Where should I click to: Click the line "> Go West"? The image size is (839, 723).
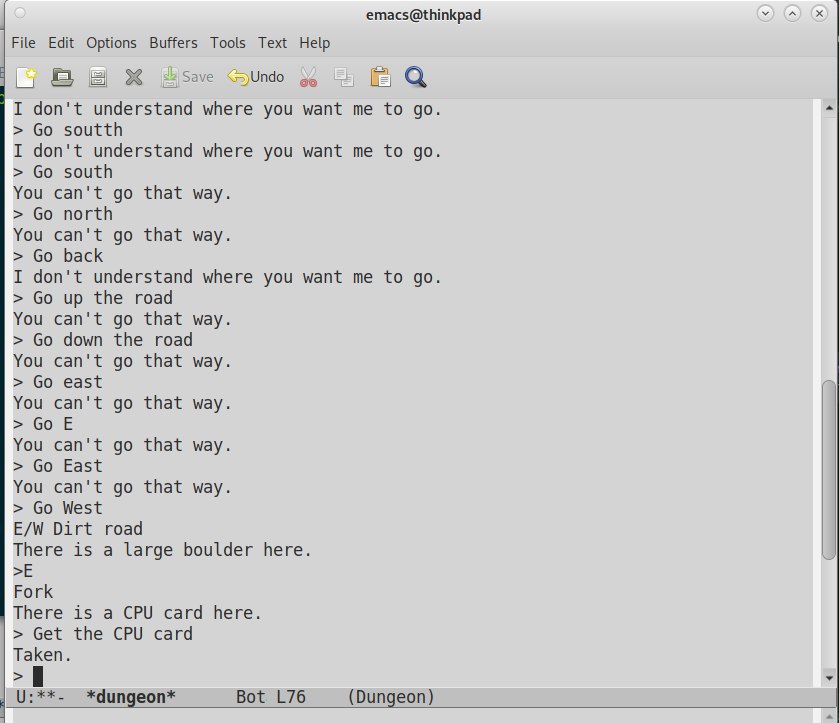pos(58,508)
